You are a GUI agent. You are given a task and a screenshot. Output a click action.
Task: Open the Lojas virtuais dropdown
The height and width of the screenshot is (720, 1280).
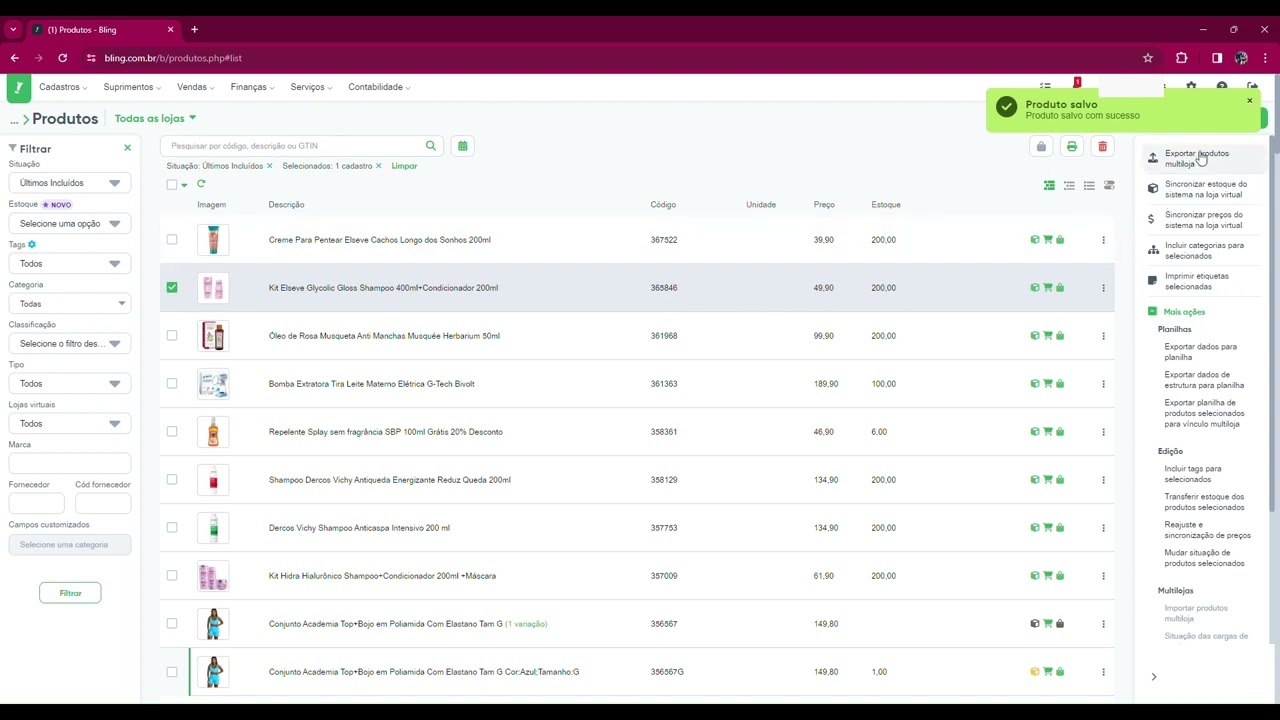coord(70,424)
